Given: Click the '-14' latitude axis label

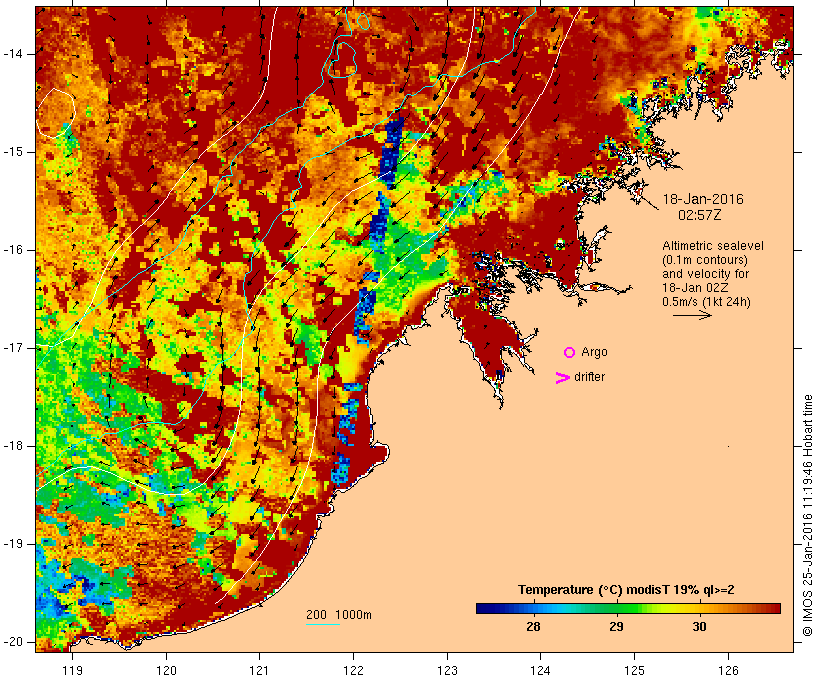Looking at the screenshot, I should (x=12, y=54).
